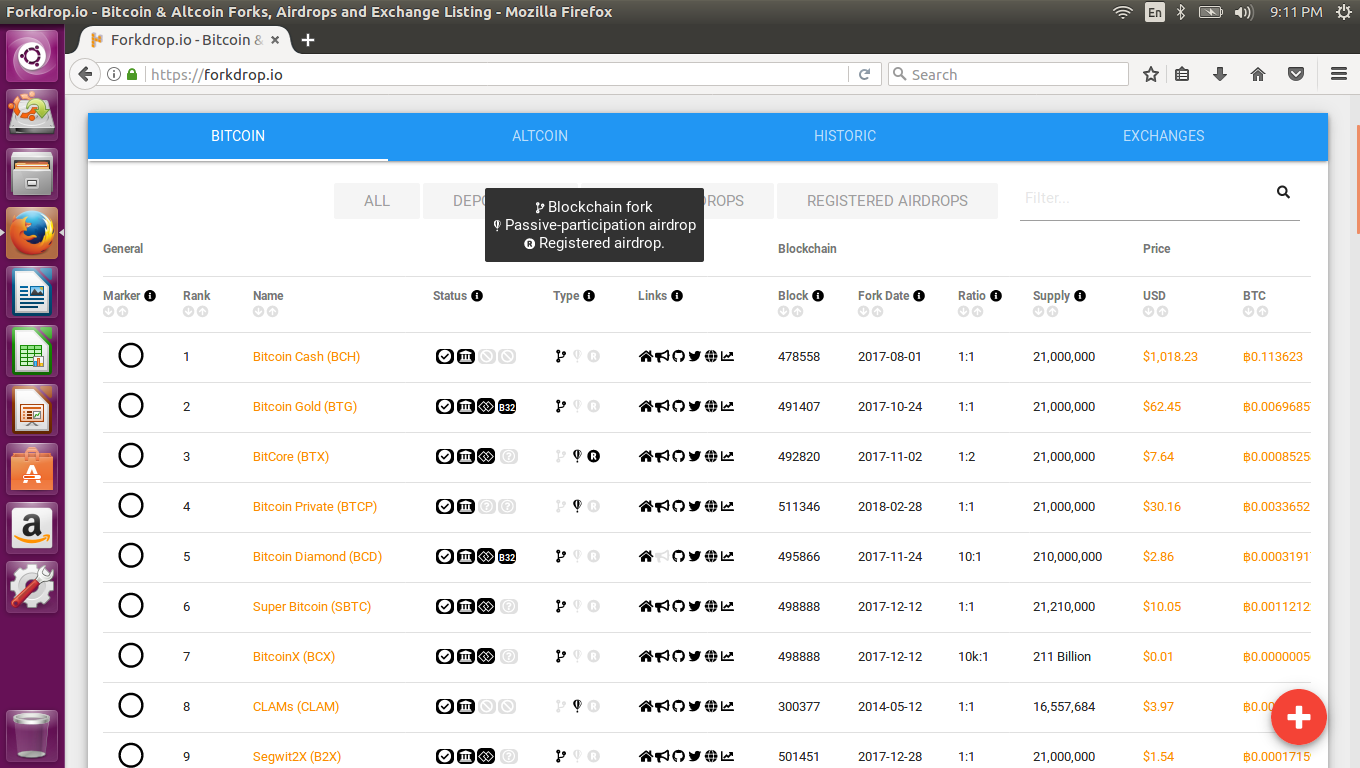The height and width of the screenshot is (768, 1360).
Task: Select the marker circle for Segwit2X
Action: pos(131,756)
